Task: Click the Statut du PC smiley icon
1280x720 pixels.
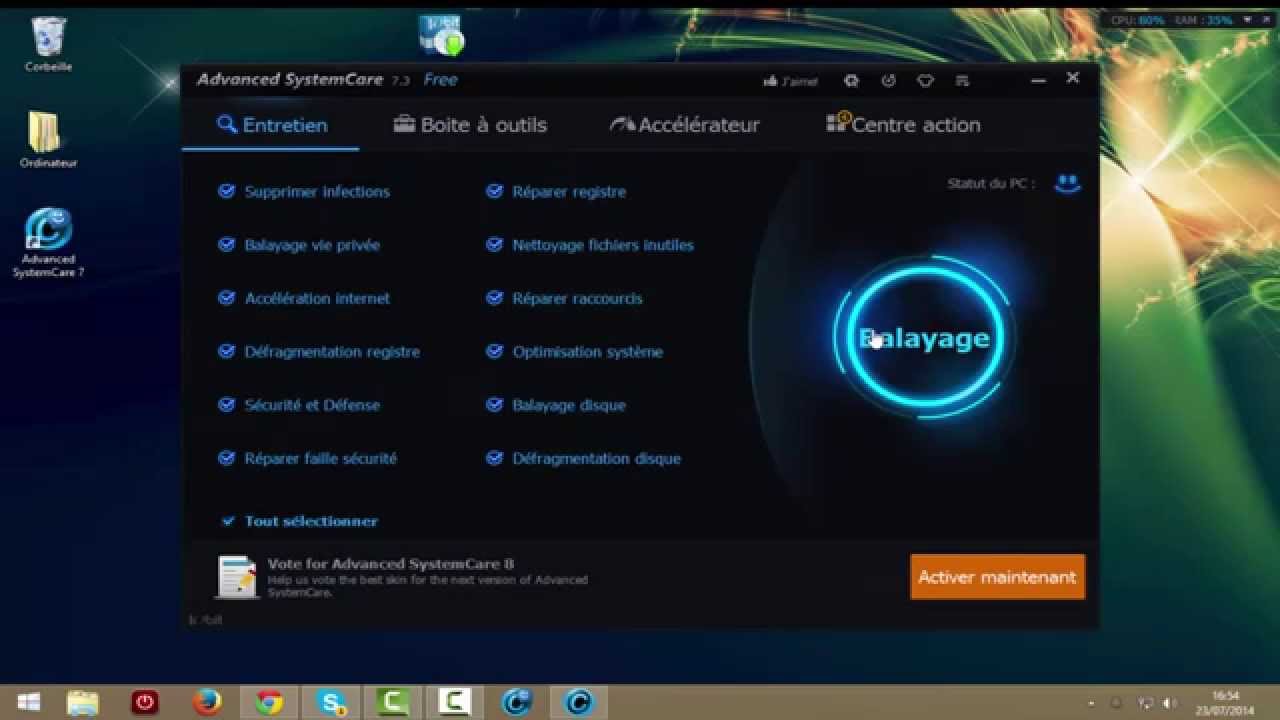Action: (1068, 183)
